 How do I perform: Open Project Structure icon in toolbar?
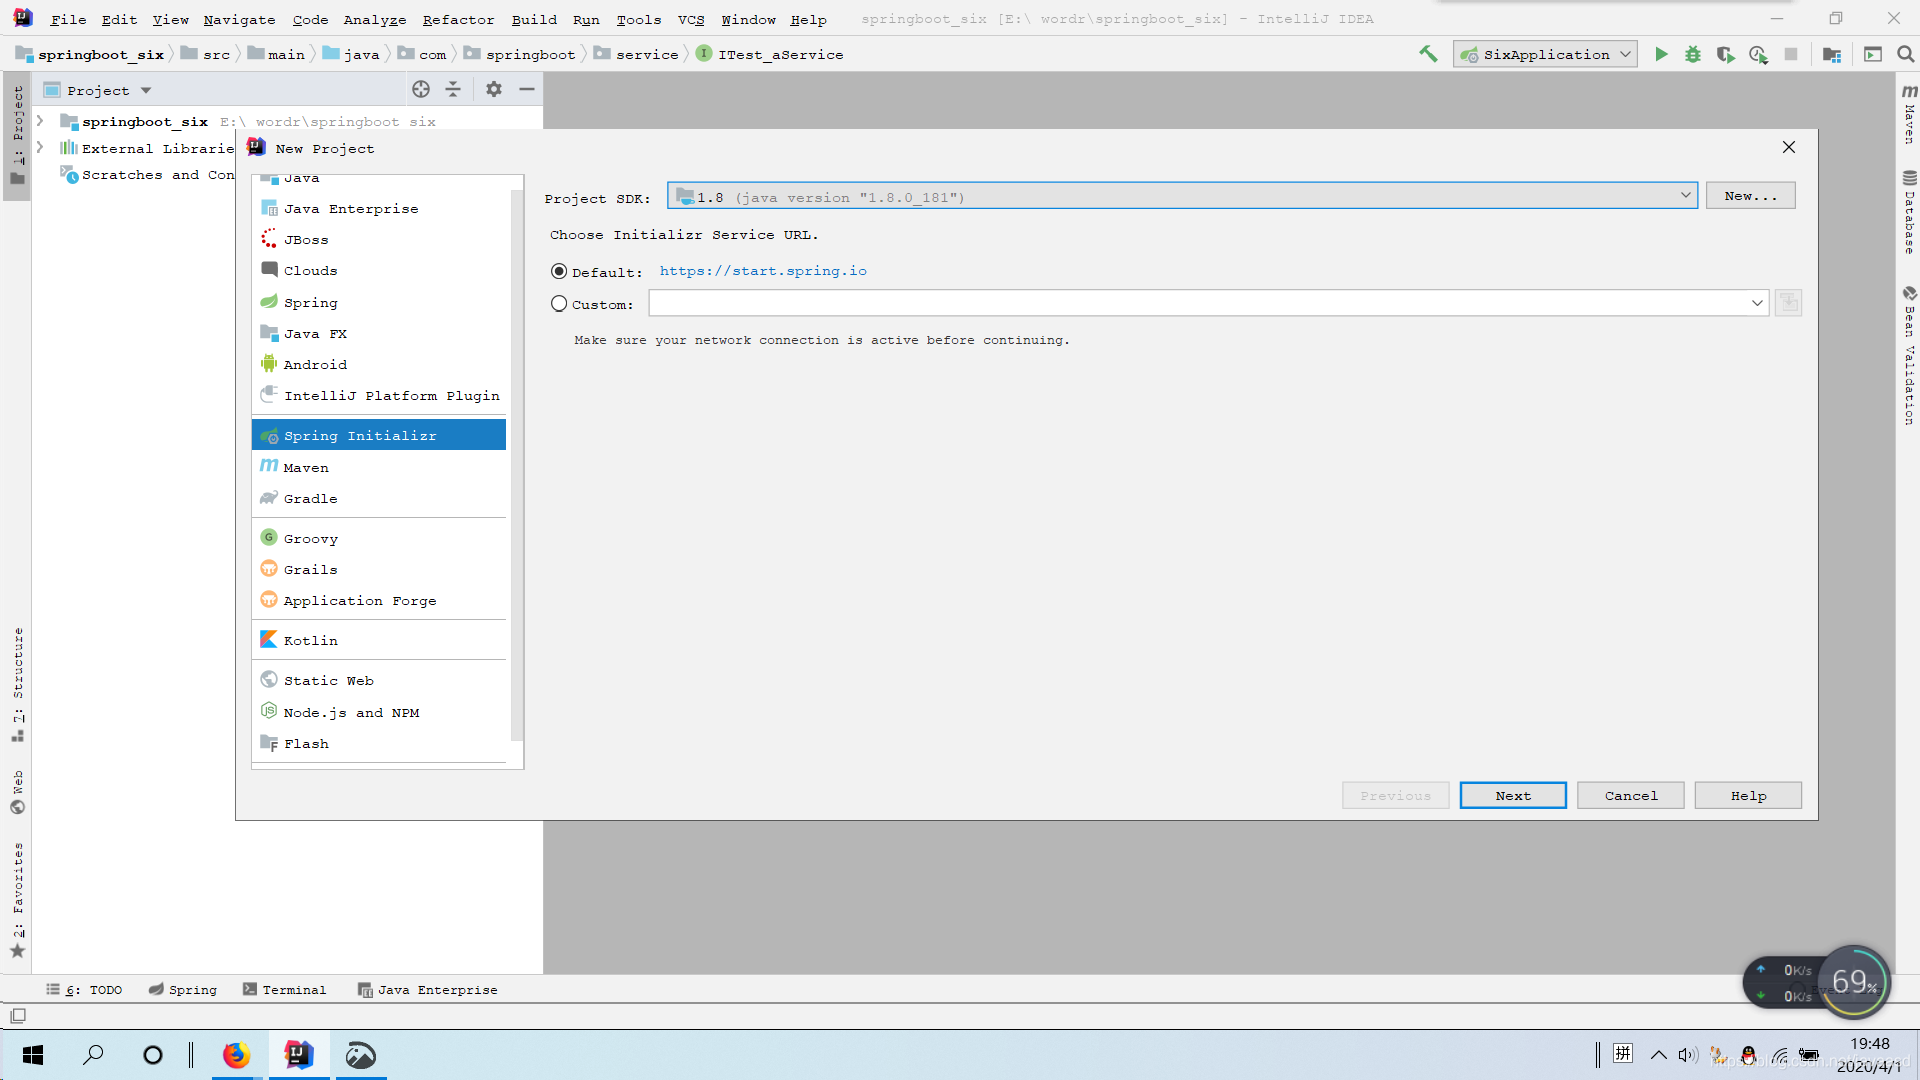point(1832,54)
